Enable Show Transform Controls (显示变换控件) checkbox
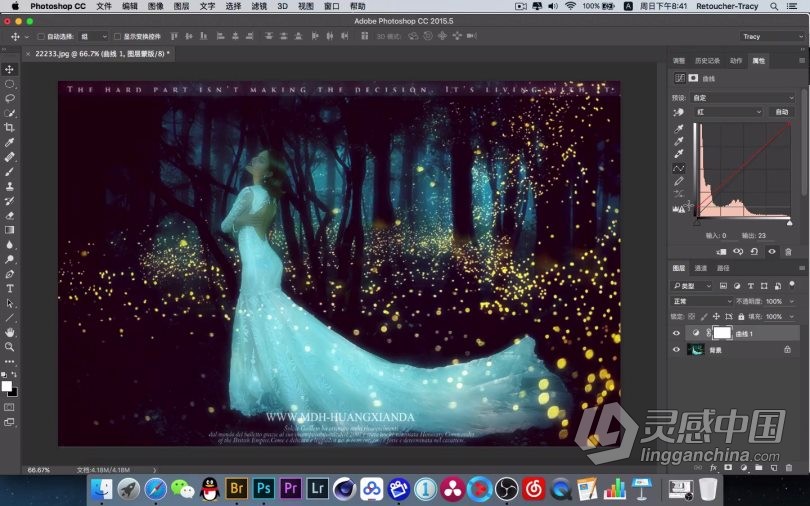This screenshot has height=506, width=810. tap(117, 37)
